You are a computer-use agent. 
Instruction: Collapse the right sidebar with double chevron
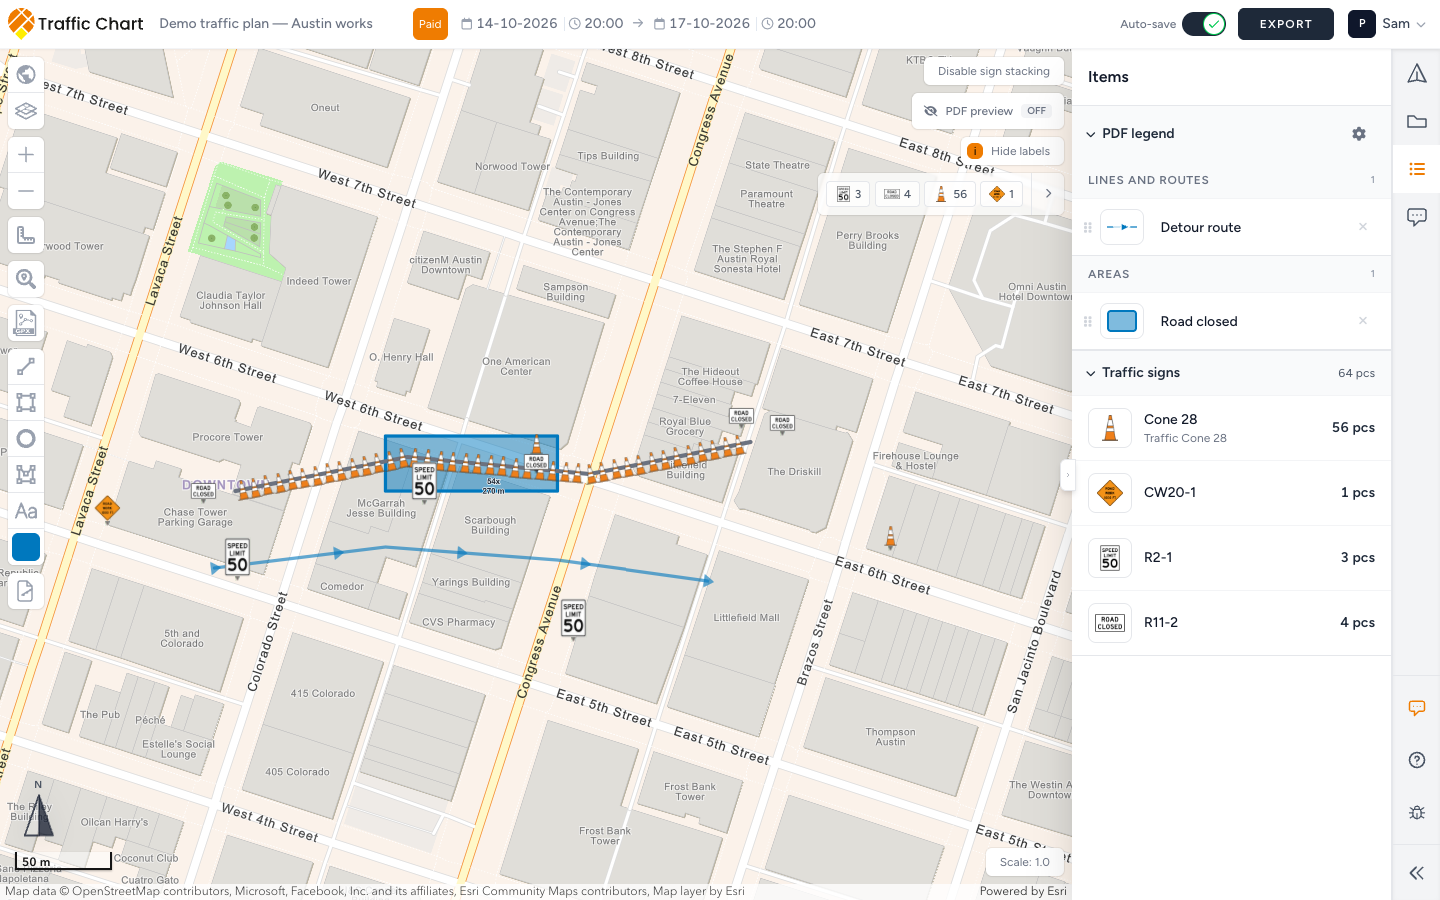tap(1417, 873)
